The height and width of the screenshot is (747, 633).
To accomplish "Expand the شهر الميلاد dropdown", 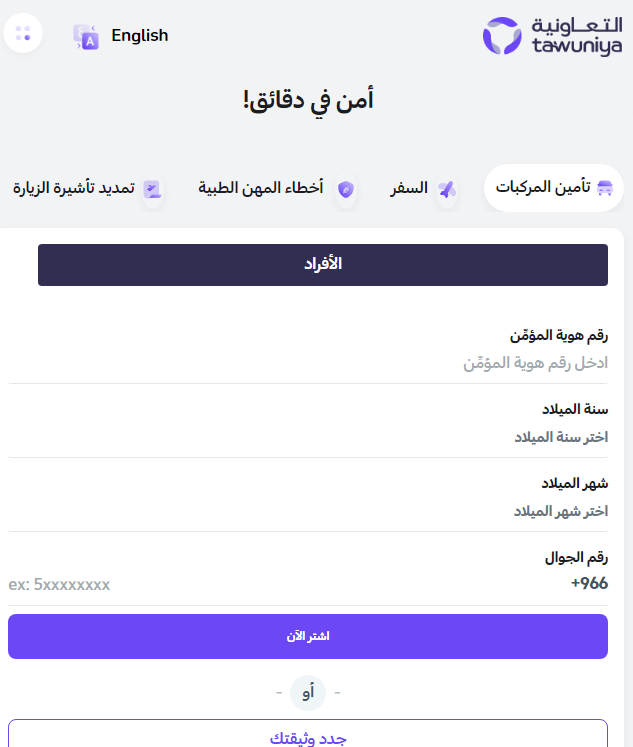I will (x=400, y=511).
